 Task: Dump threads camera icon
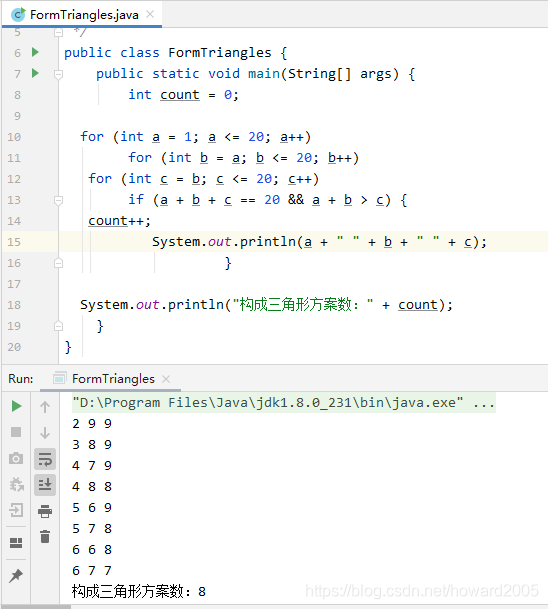[16, 458]
